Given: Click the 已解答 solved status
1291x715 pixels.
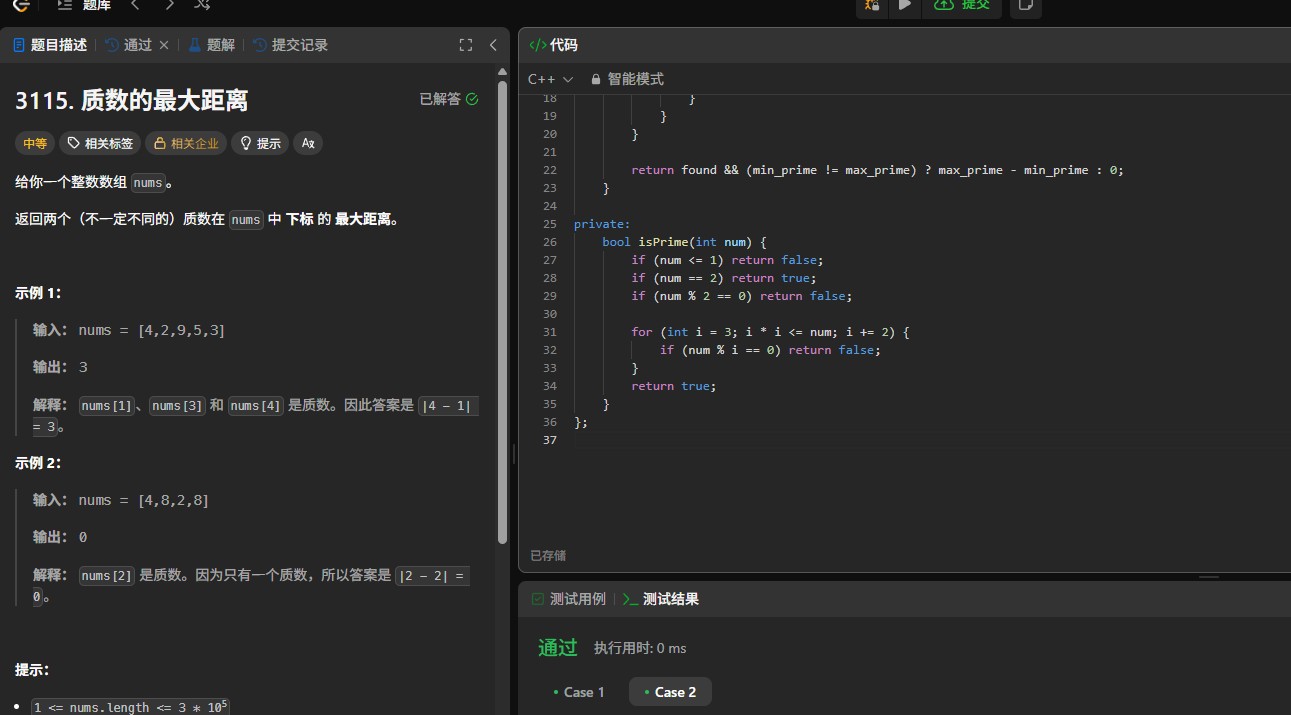Looking at the screenshot, I should click(449, 99).
